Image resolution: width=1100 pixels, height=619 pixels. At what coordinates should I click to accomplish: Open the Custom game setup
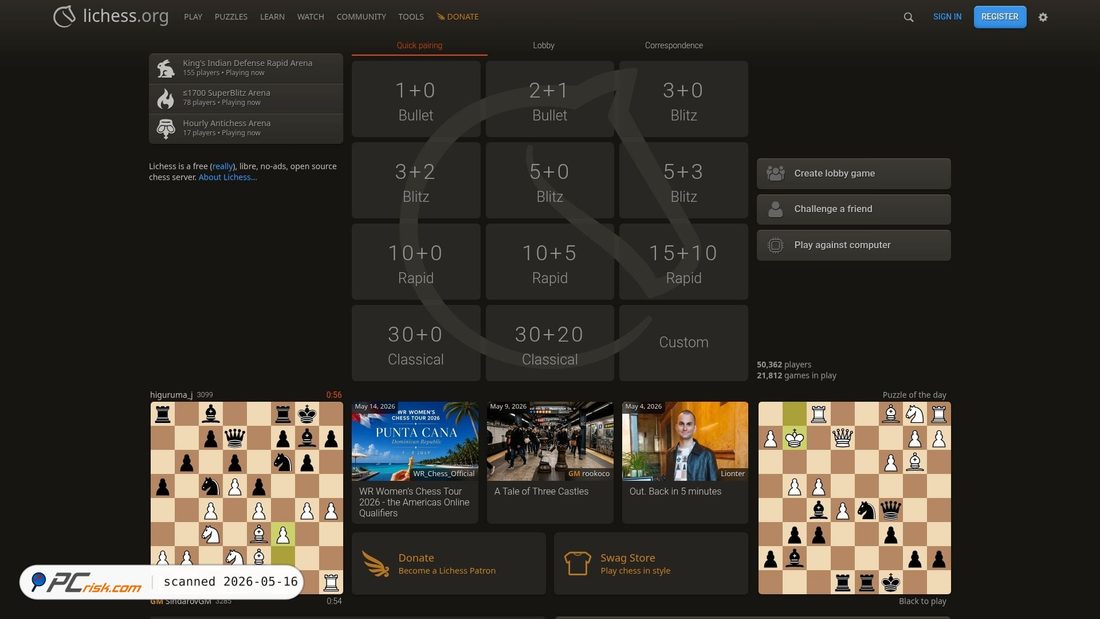coord(684,344)
